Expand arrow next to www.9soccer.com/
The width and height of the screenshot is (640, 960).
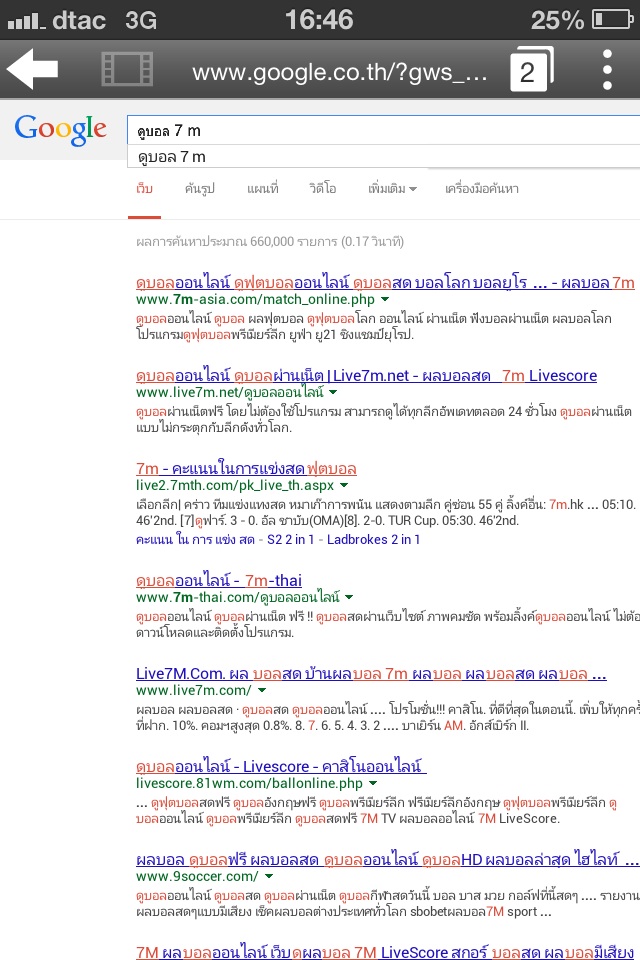coord(269,876)
